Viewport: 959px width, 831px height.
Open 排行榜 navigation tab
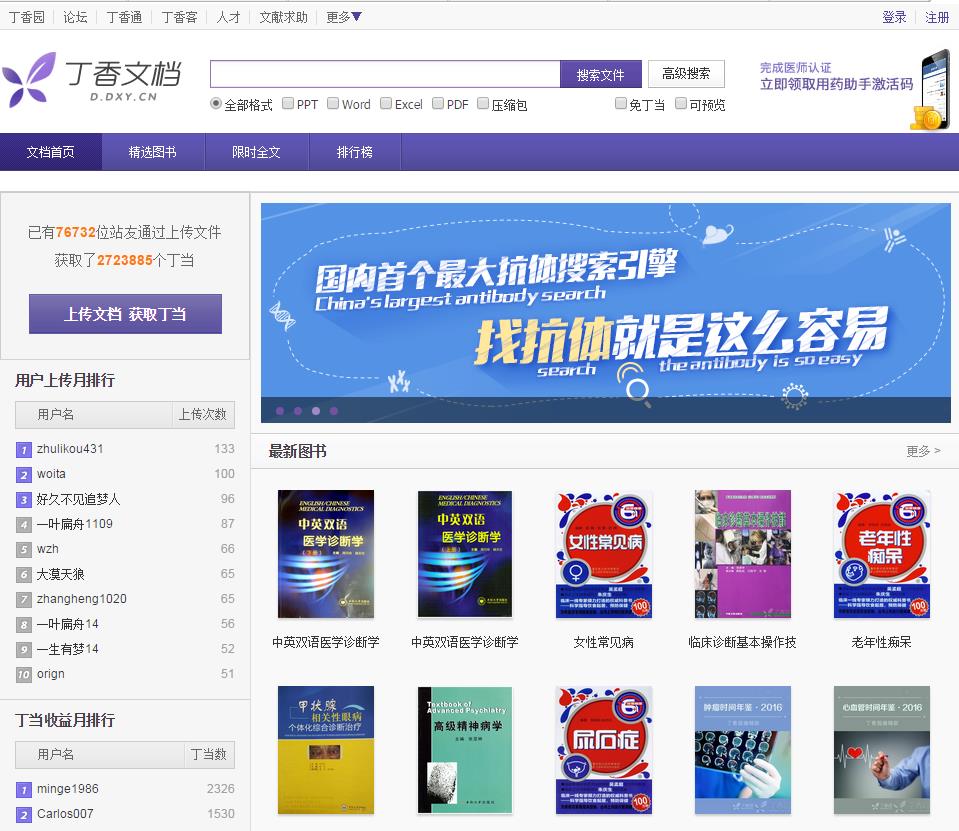coord(355,152)
